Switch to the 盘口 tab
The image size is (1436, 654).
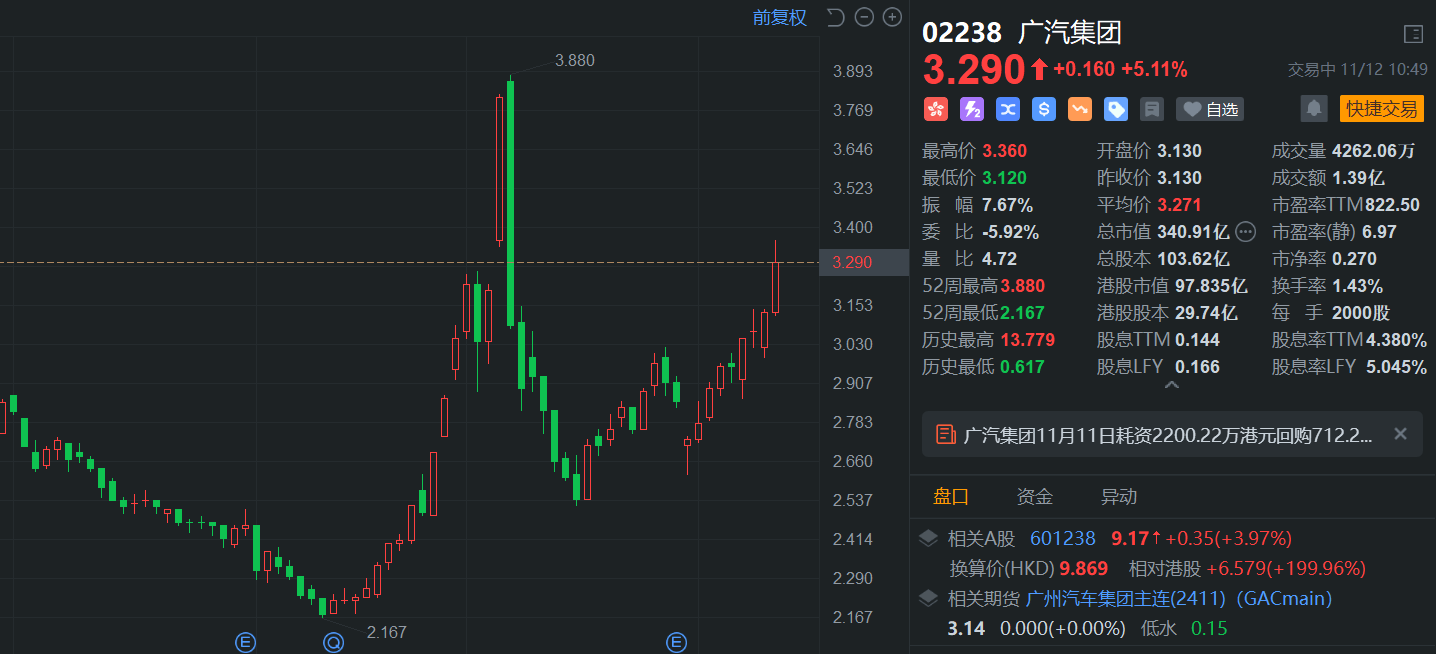click(951, 497)
